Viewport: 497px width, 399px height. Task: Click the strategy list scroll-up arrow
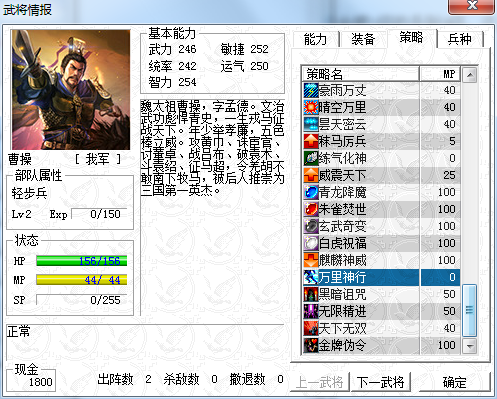point(470,75)
